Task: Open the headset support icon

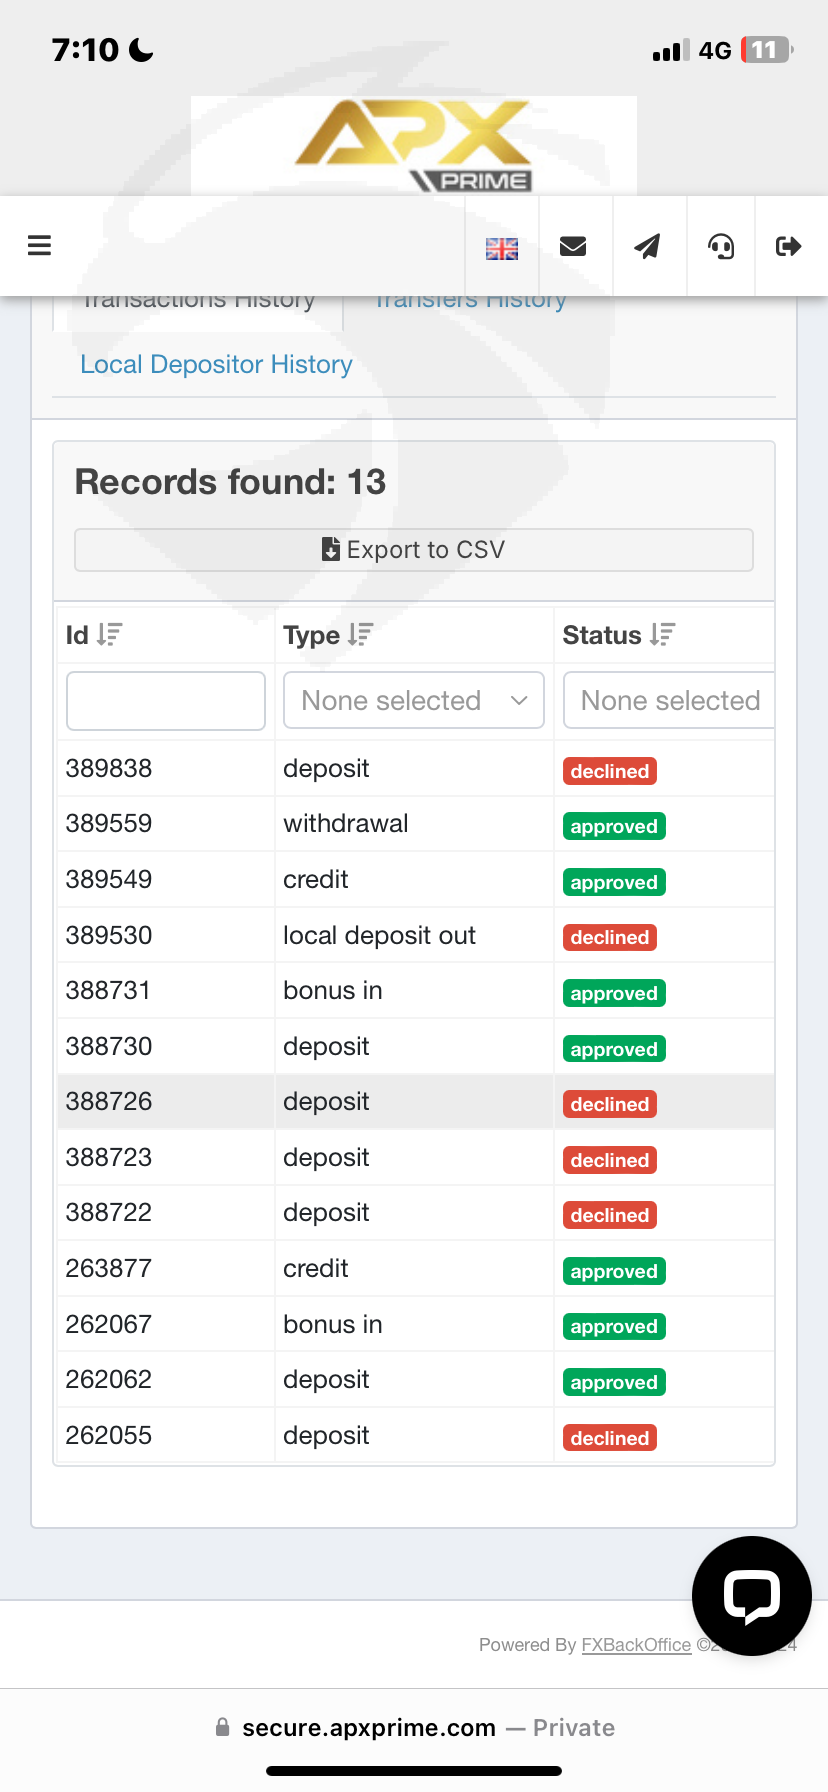Action: click(721, 246)
